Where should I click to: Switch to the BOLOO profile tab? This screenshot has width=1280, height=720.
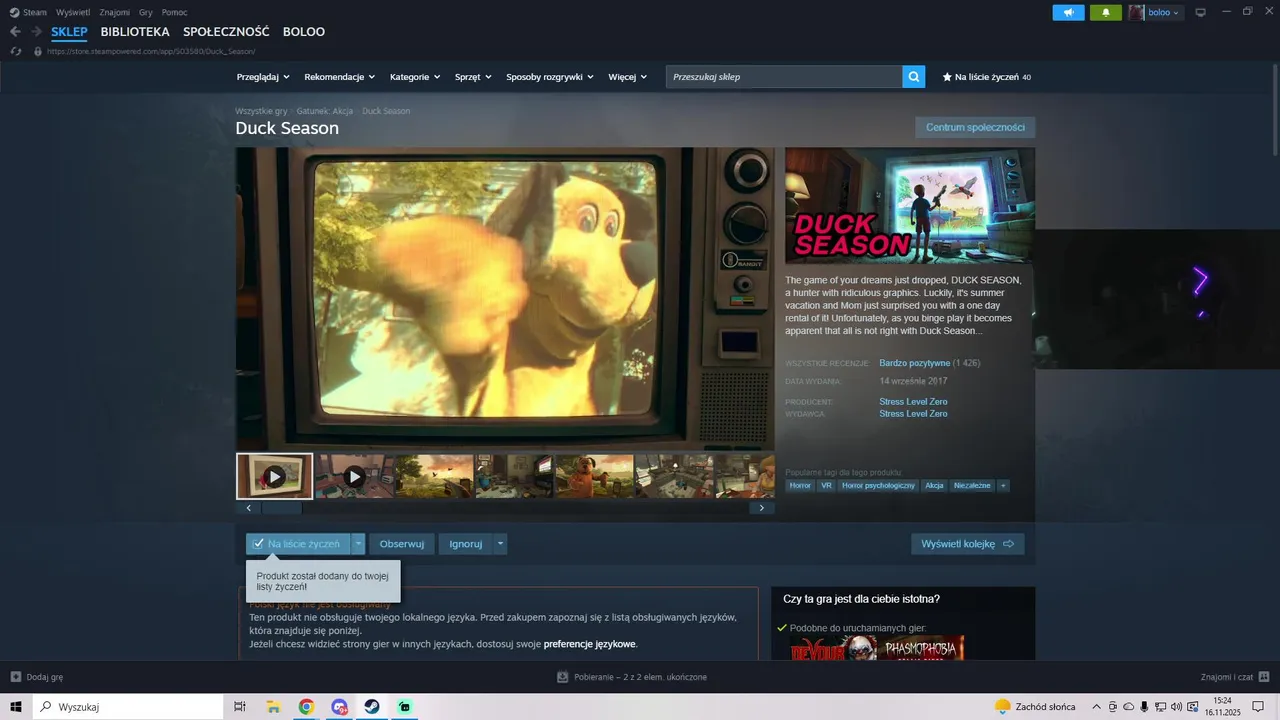[304, 32]
